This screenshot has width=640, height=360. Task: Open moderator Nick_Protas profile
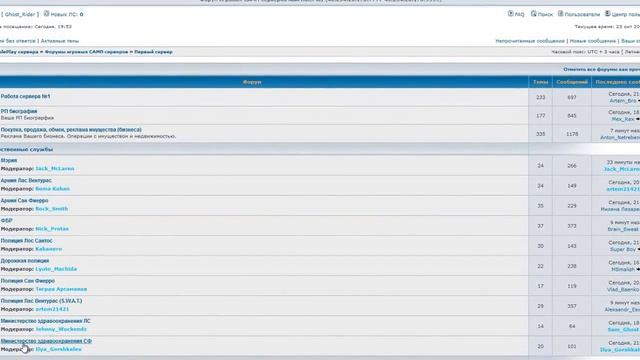52,229
